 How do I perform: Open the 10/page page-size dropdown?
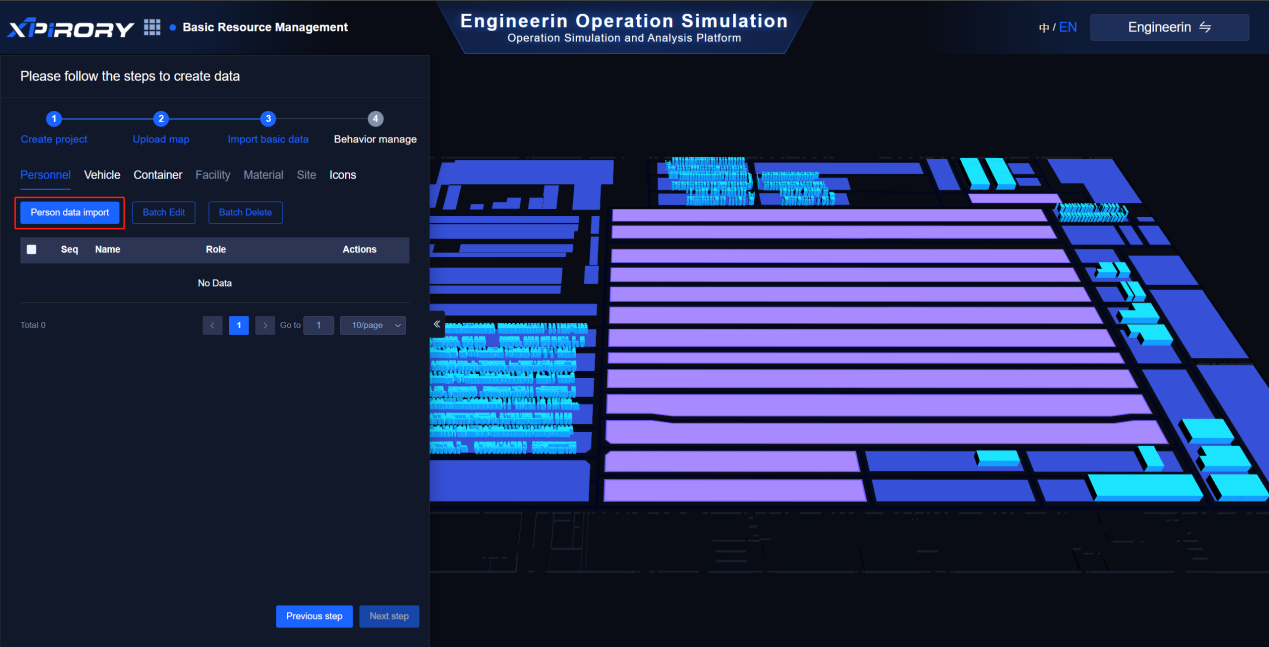point(373,325)
